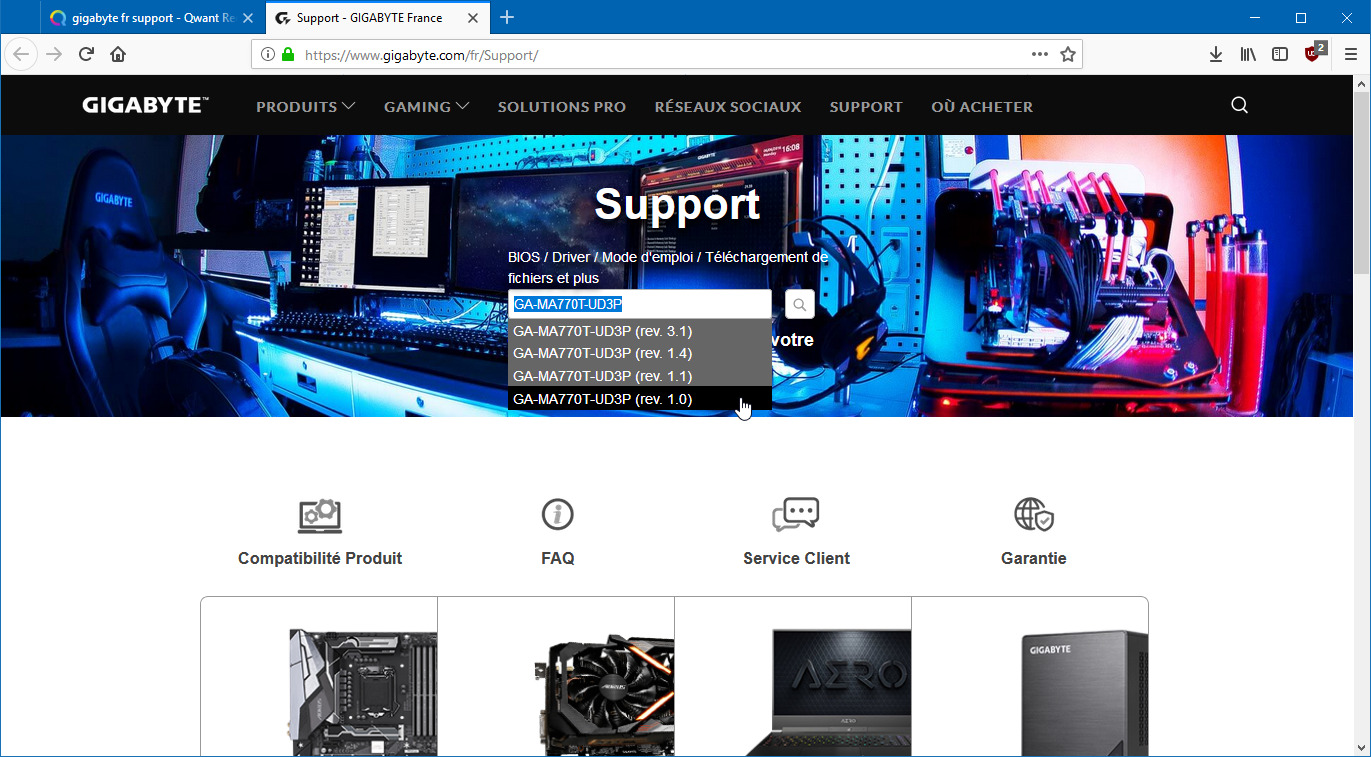Select the GIGABYTE mini PC thumbnail
Screen dimensions: 1371x757
coord(1085,692)
